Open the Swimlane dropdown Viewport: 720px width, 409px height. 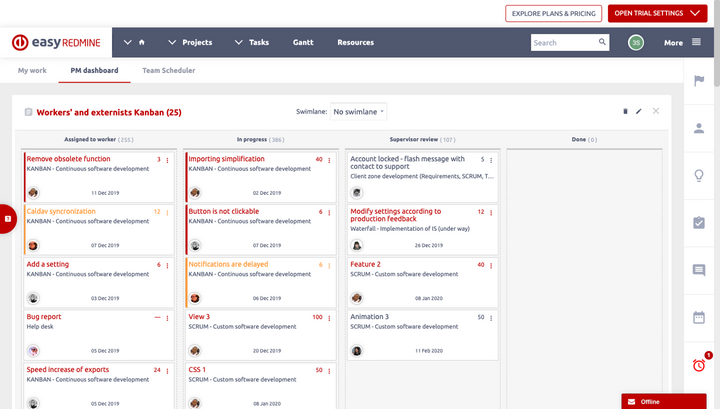pyautogui.click(x=359, y=112)
